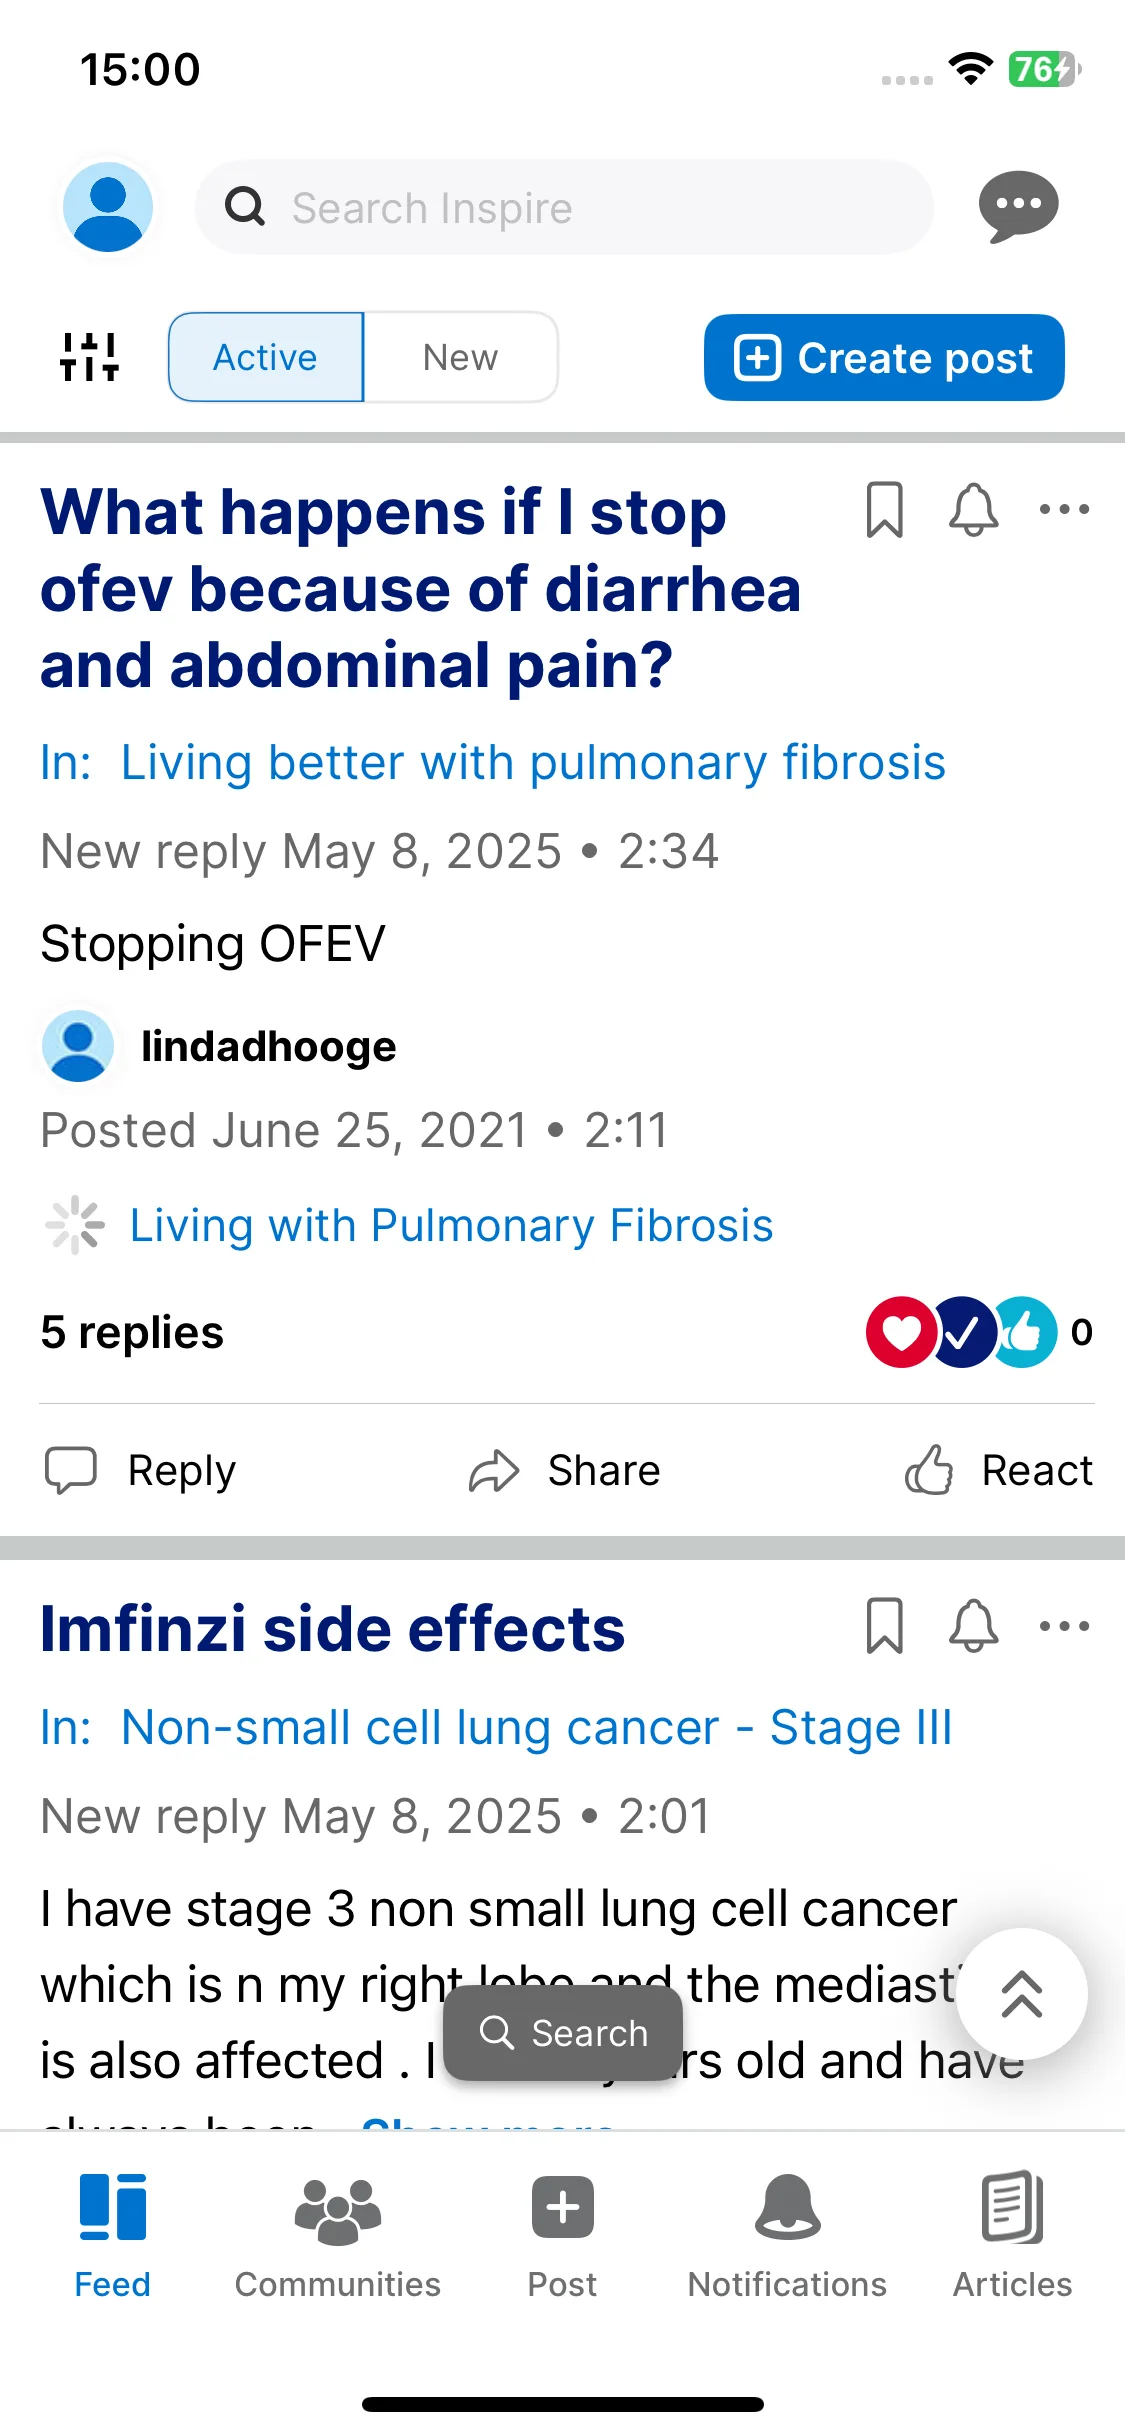Open Living better with pulmonary fibrosis link
The image size is (1125, 2436).
pyautogui.click(x=533, y=762)
